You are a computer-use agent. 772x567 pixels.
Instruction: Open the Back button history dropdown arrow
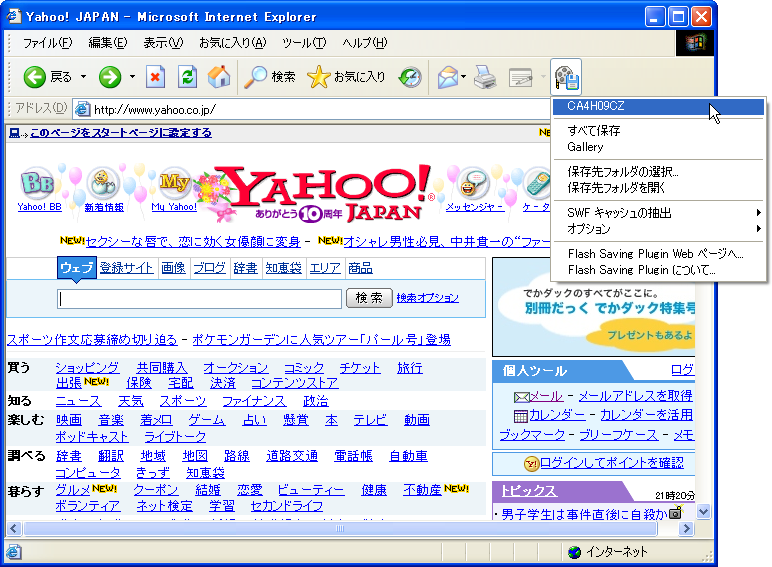click(x=83, y=77)
